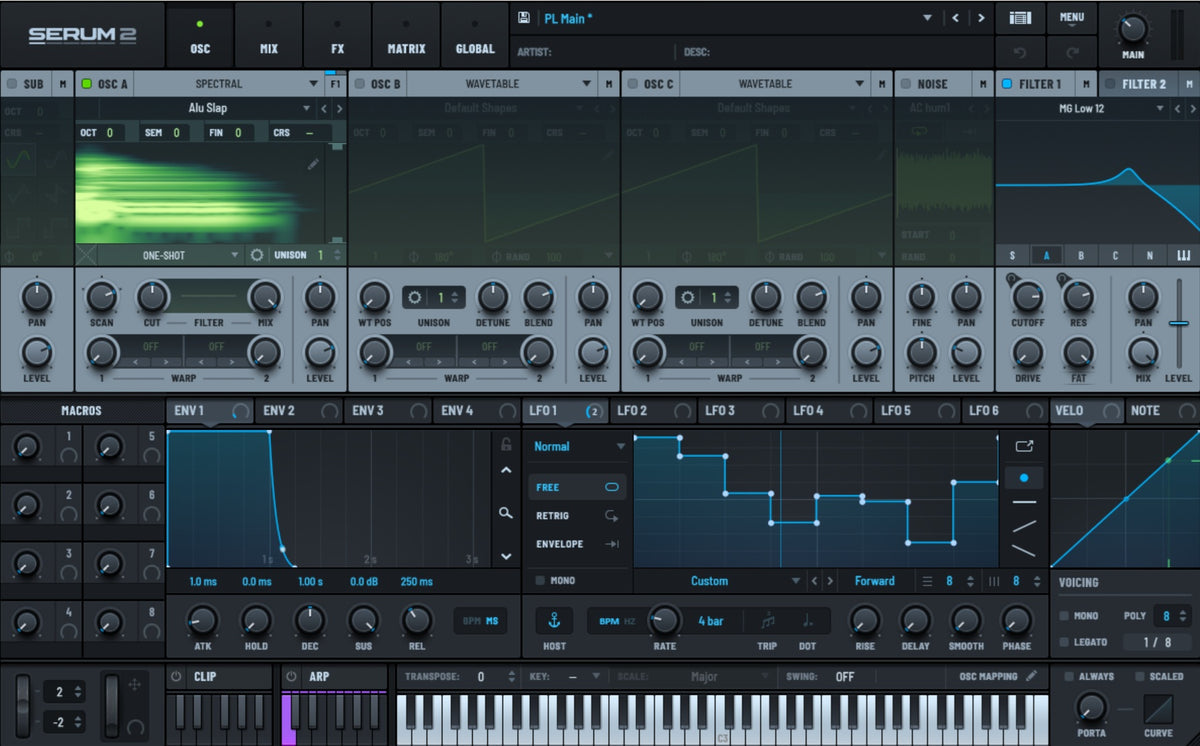Click the envelope zoom magnifier icon
The width and height of the screenshot is (1200, 746).
(507, 513)
